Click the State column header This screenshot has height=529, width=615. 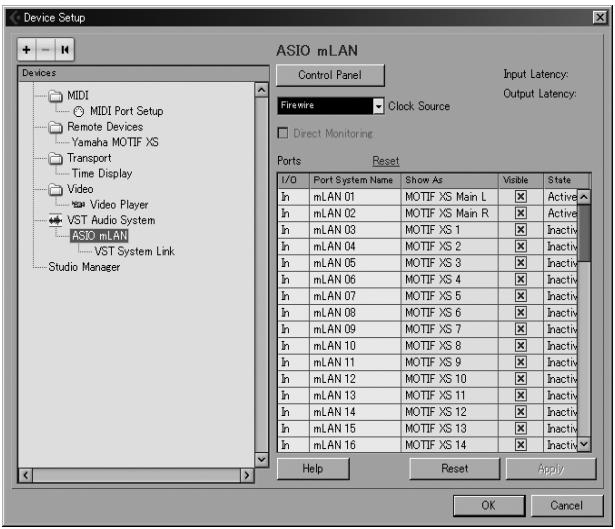(x=566, y=180)
